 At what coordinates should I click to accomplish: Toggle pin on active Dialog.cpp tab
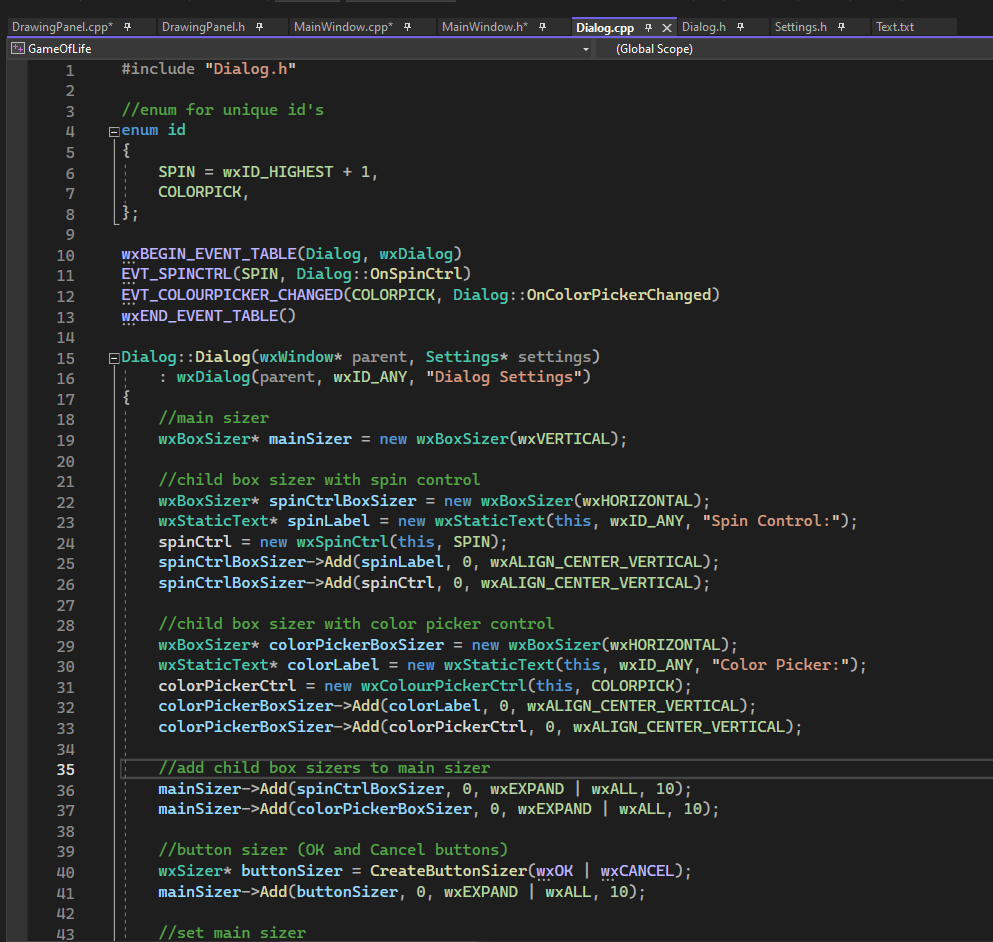648,28
